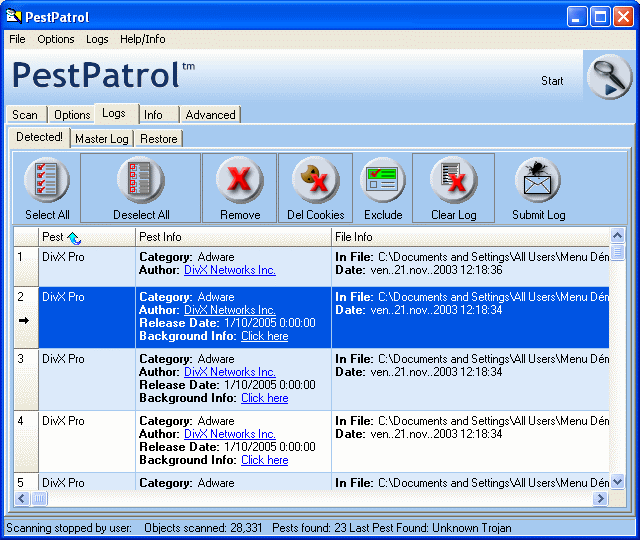The height and width of the screenshot is (540, 640).
Task: Select row number 4 header
Action: [26, 441]
